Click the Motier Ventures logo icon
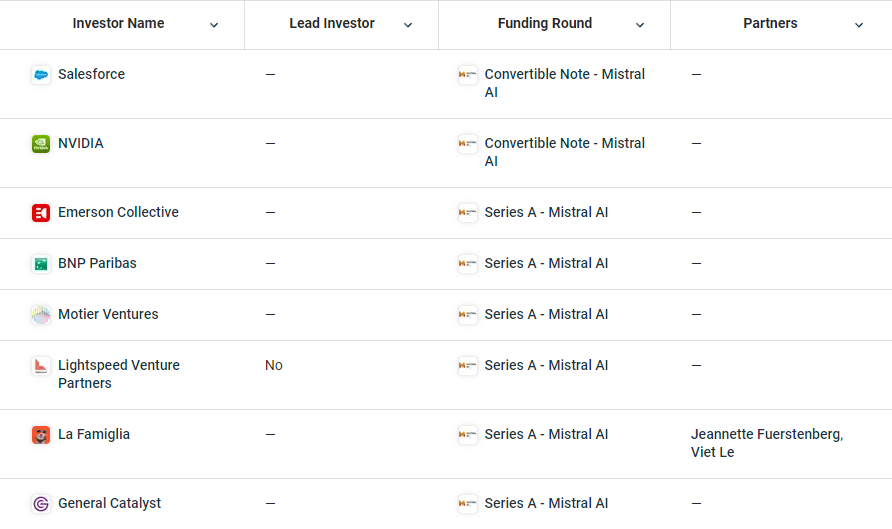Viewport: 892px width, 529px height. (41, 315)
